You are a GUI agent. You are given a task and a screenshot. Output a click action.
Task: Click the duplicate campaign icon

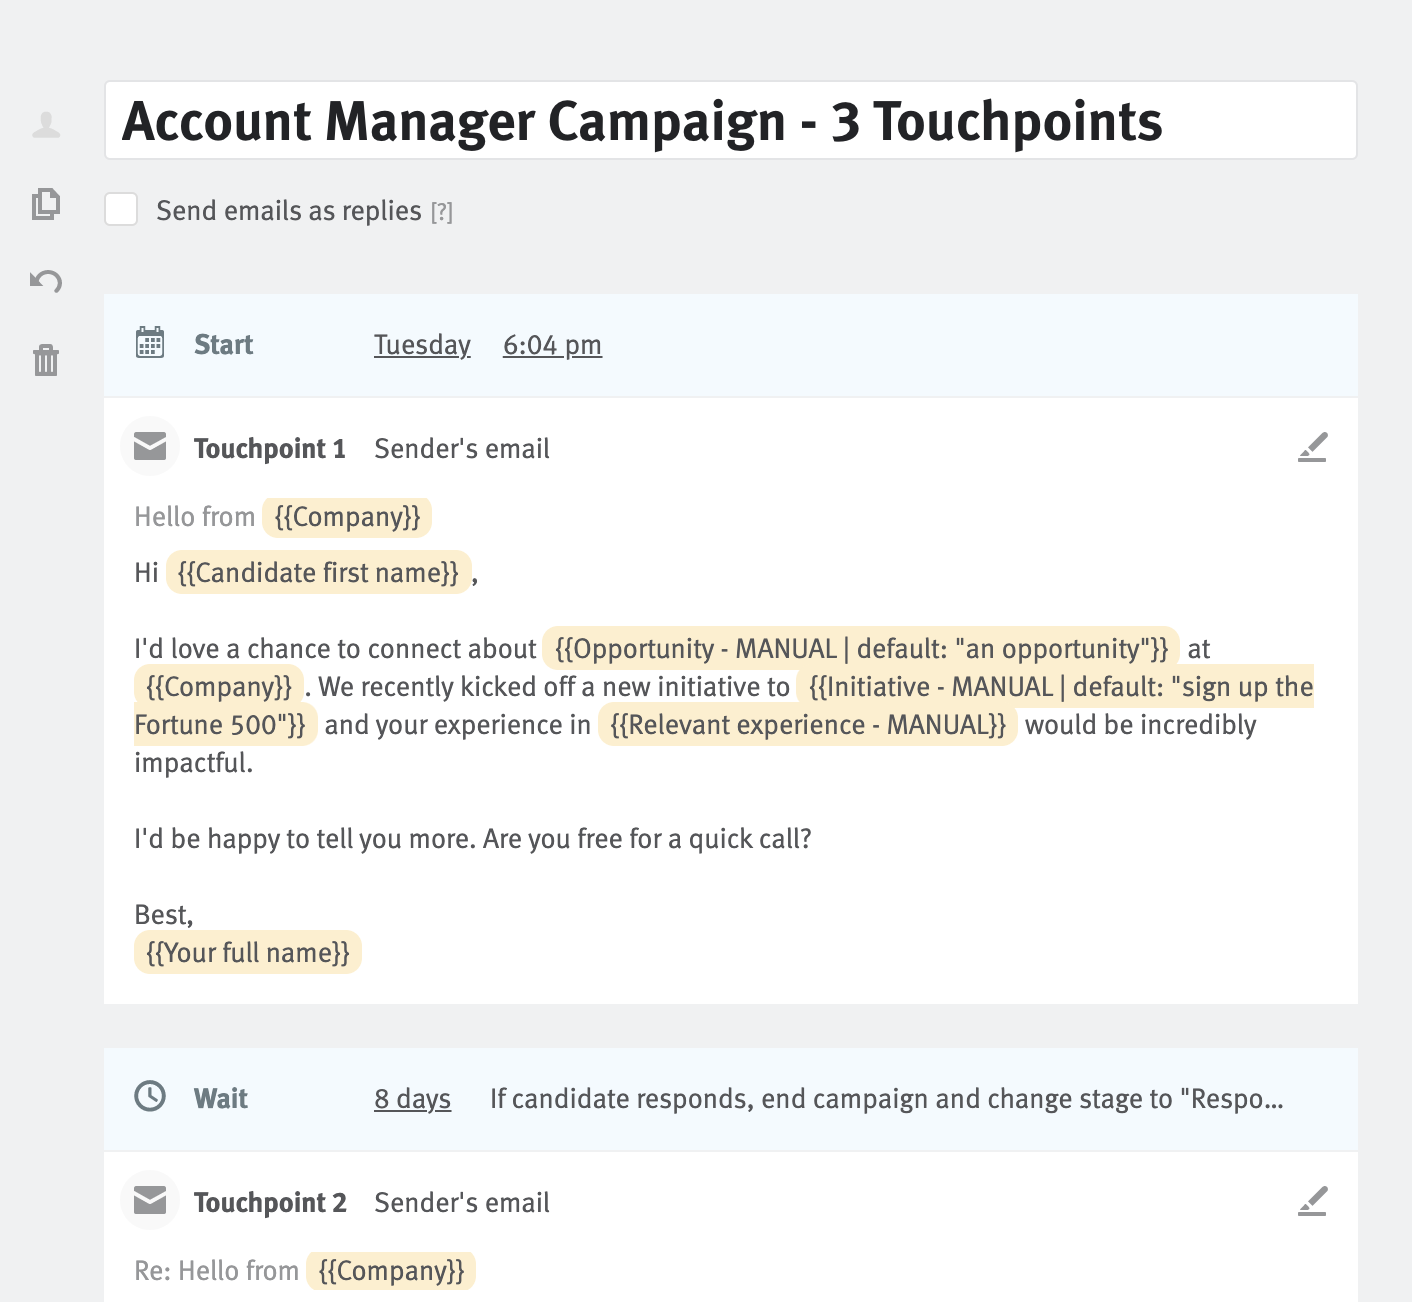click(46, 203)
